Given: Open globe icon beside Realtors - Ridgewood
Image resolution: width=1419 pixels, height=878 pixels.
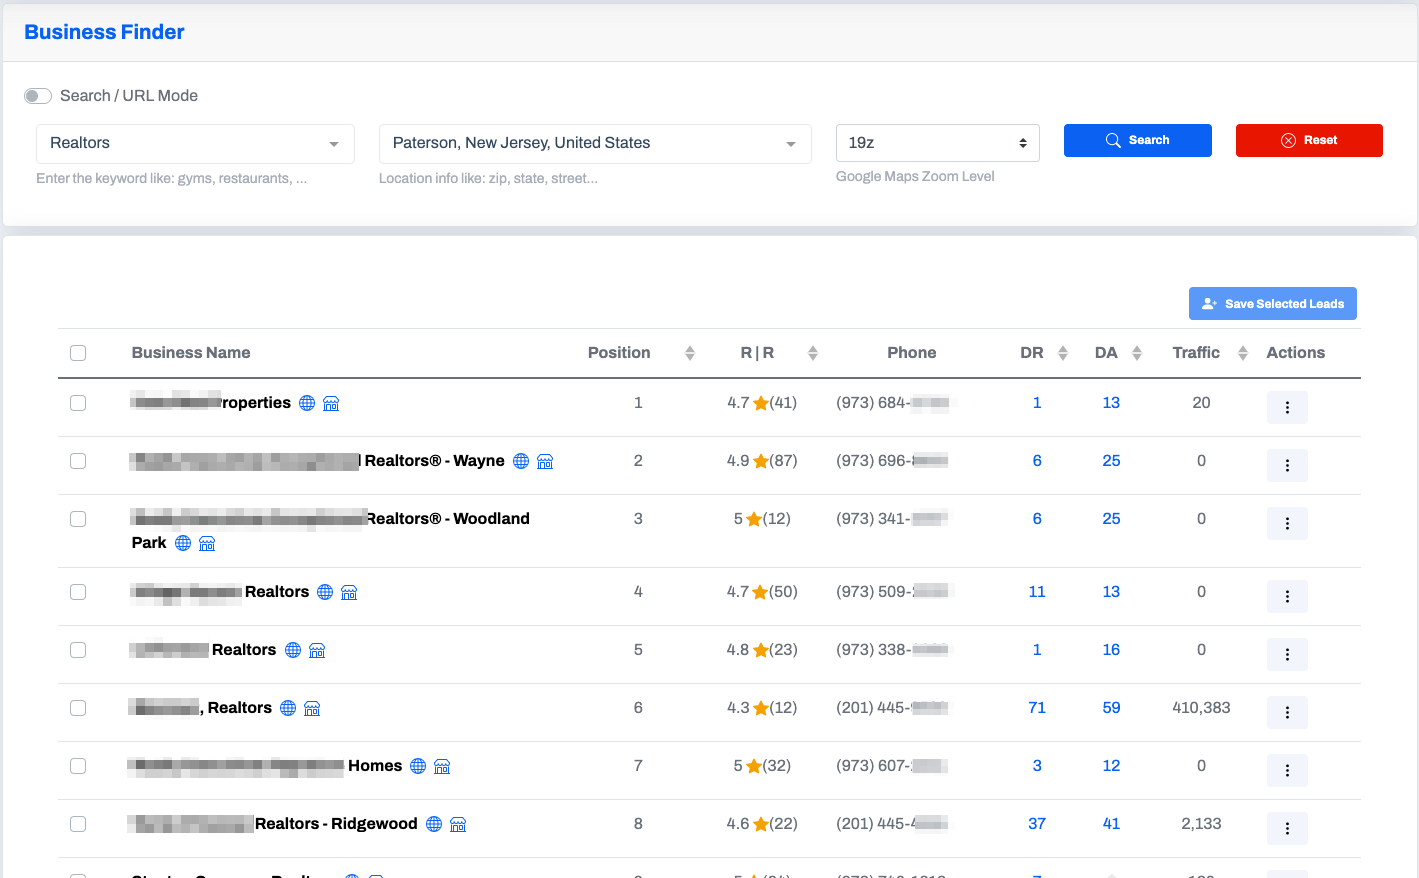Looking at the screenshot, I should point(434,824).
